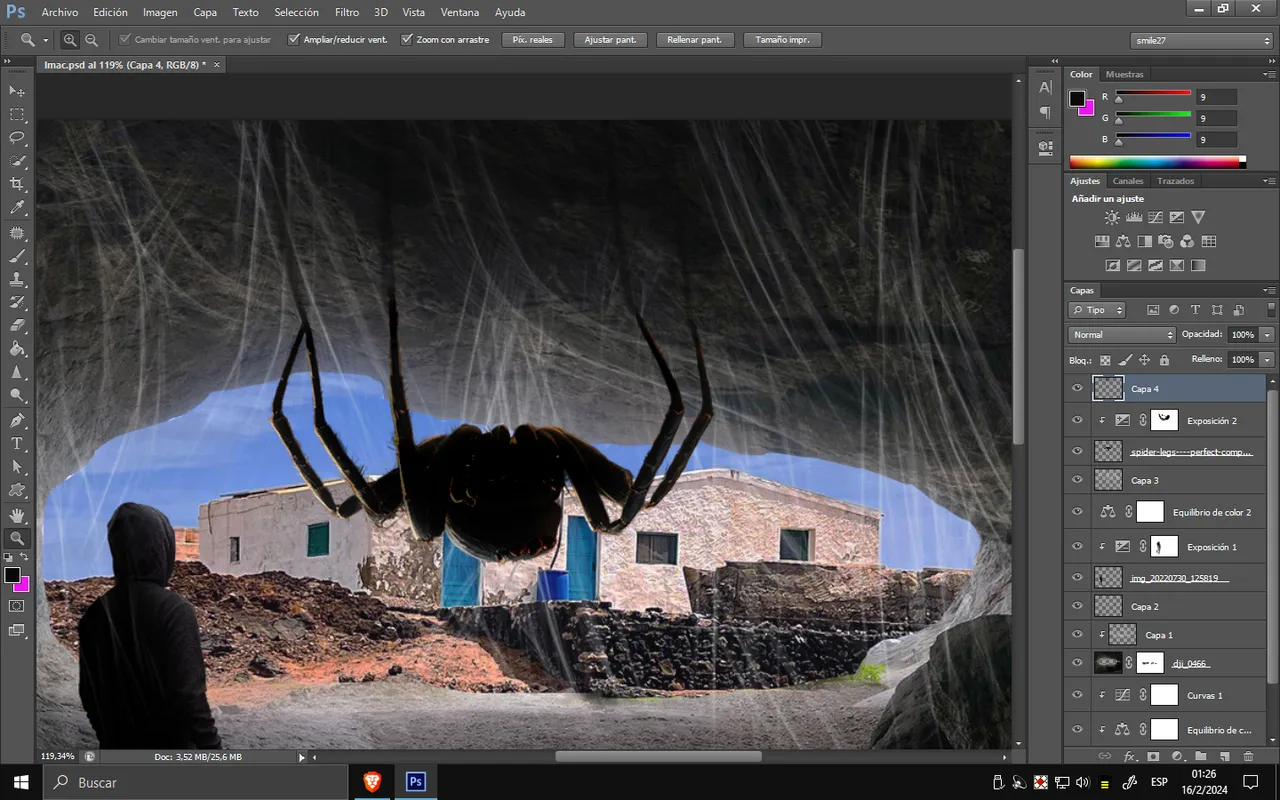
Task: Click the Píx. reales button
Action: pos(533,40)
